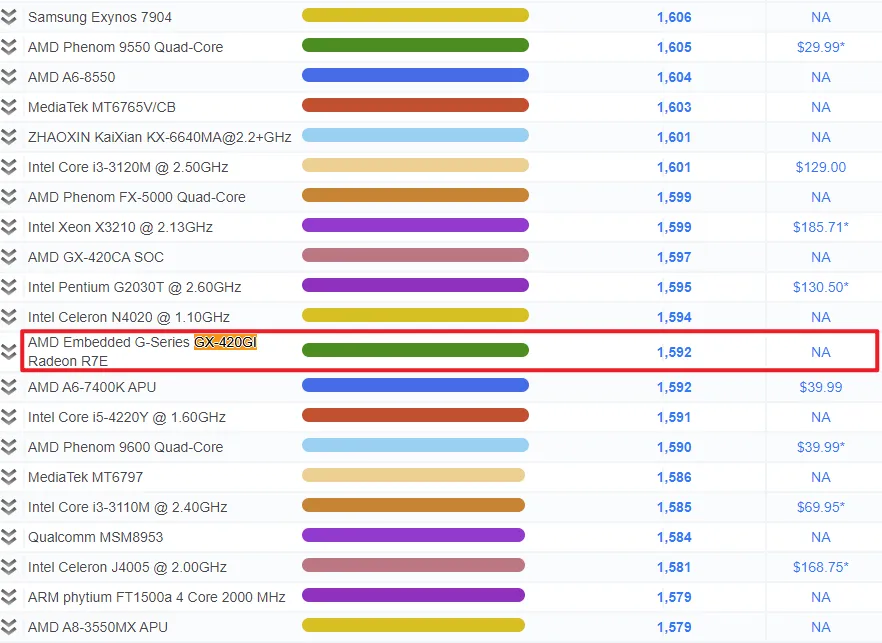Click double-arrow icon next to MediaTek MT6765V/CB
The image size is (882, 643).
[10, 107]
